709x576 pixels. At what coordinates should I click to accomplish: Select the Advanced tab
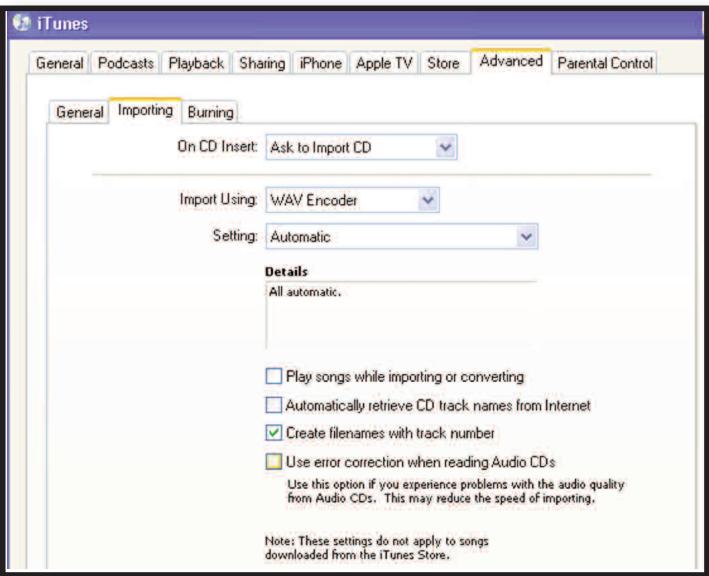[511, 61]
